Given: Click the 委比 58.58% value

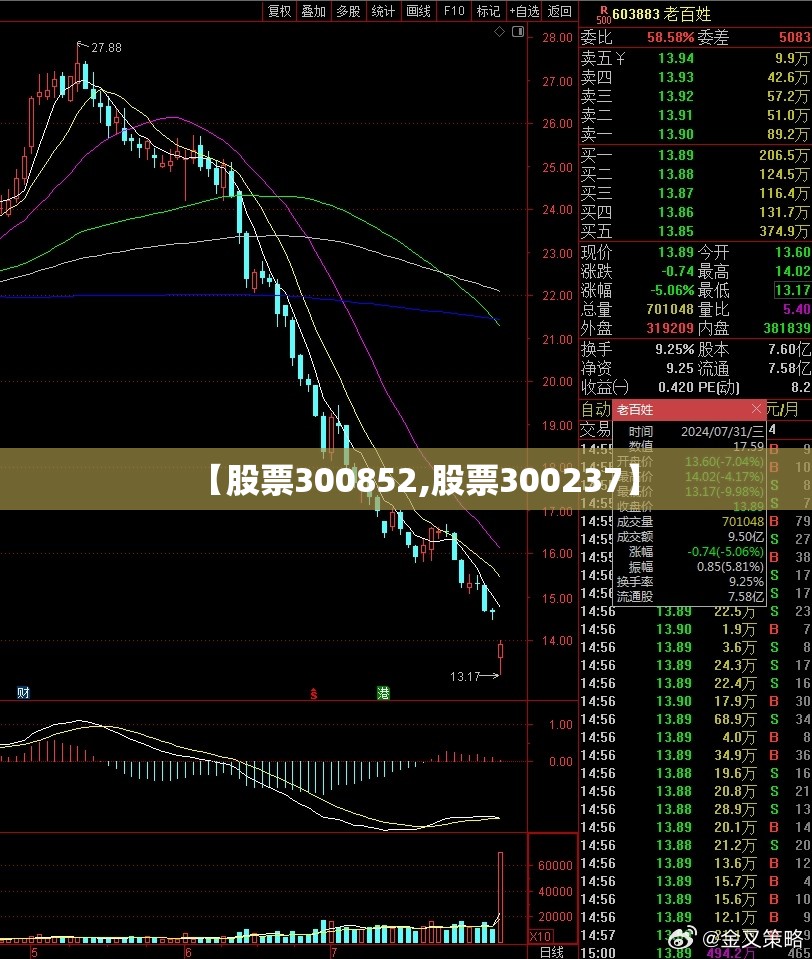Looking at the screenshot, I should pos(671,37).
